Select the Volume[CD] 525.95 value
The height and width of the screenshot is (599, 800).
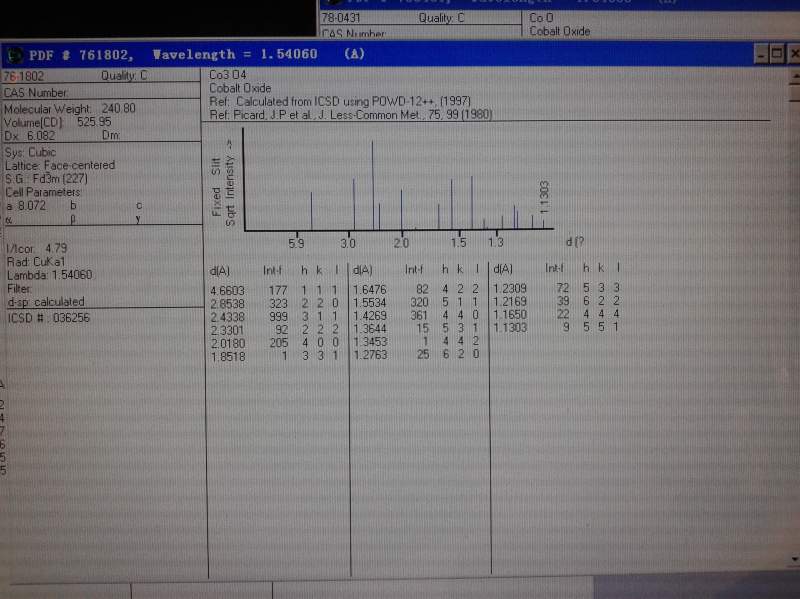[x=58, y=122]
